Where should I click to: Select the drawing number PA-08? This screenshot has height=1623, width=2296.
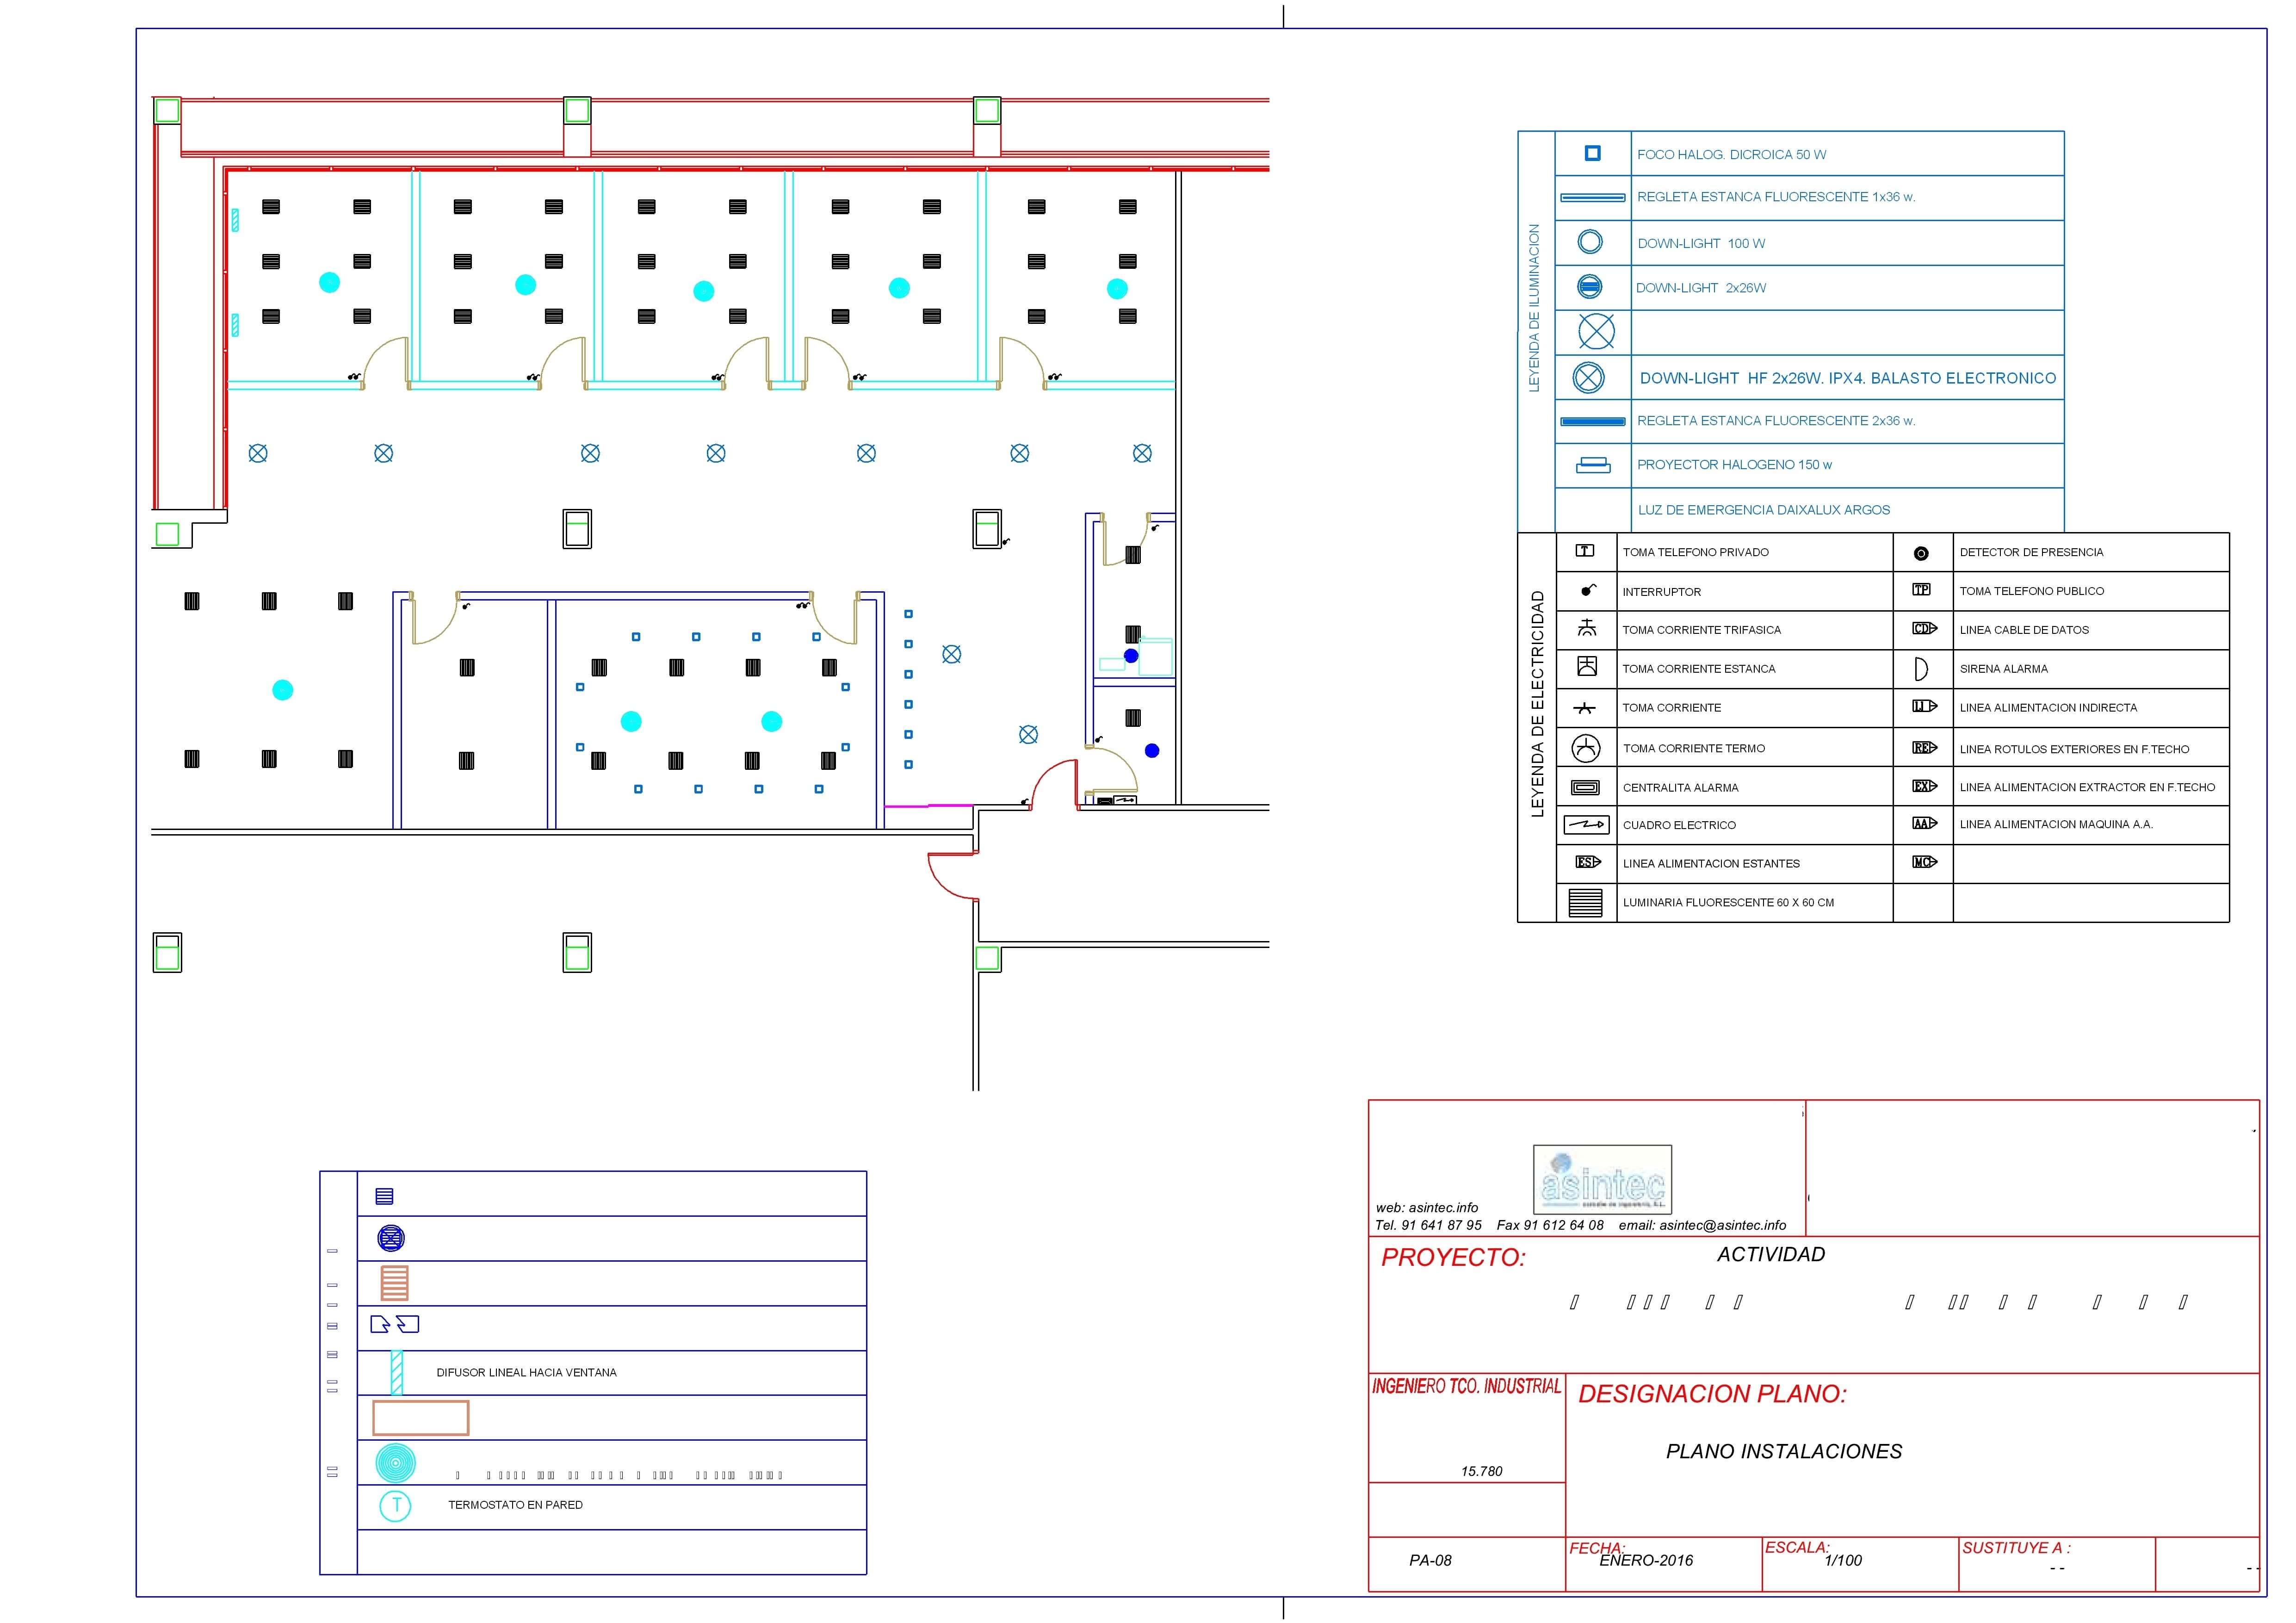(x=1430, y=1560)
